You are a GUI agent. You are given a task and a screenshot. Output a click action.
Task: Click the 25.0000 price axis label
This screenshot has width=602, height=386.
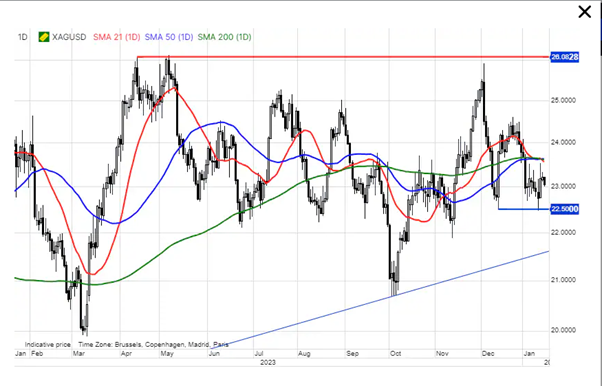pyautogui.click(x=564, y=100)
